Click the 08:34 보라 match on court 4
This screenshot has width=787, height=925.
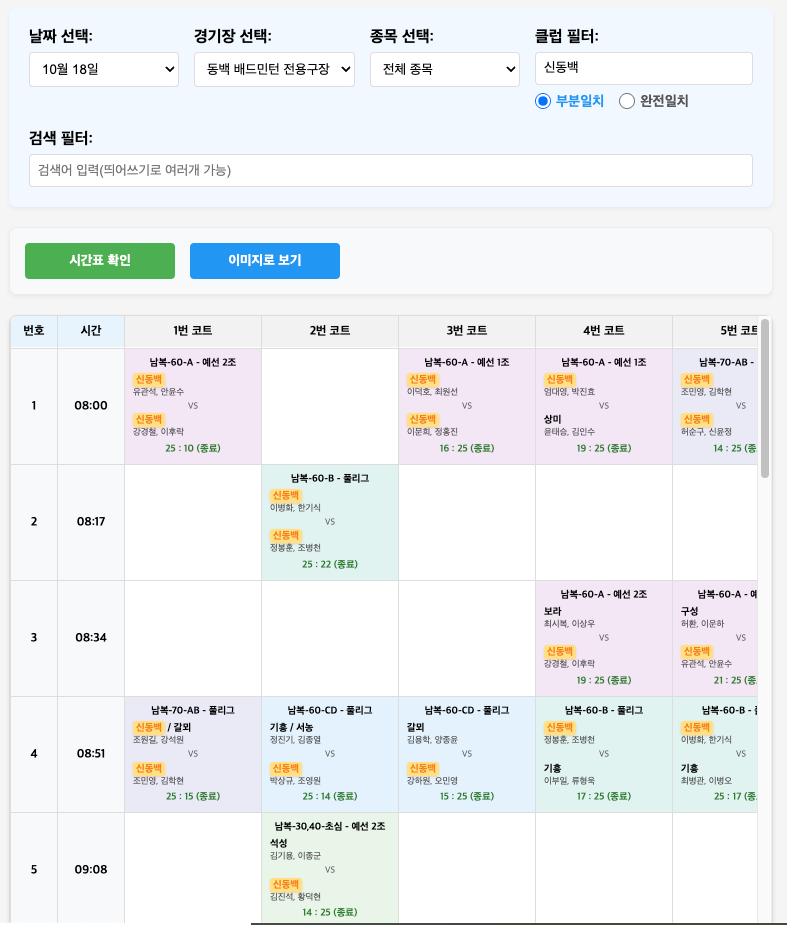(603, 638)
